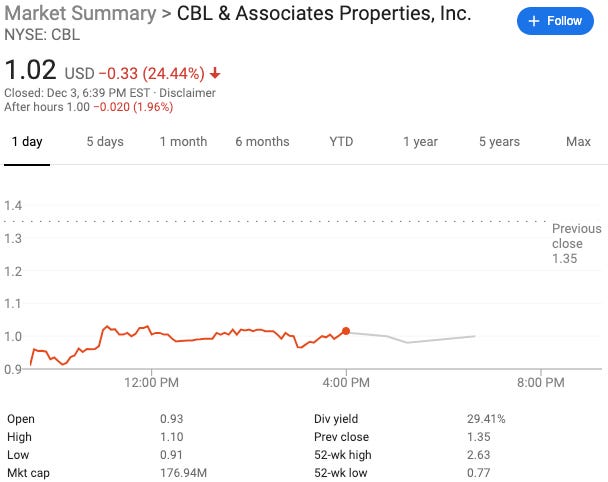
Task: Click the blue Follow button
Action: point(555,21)
